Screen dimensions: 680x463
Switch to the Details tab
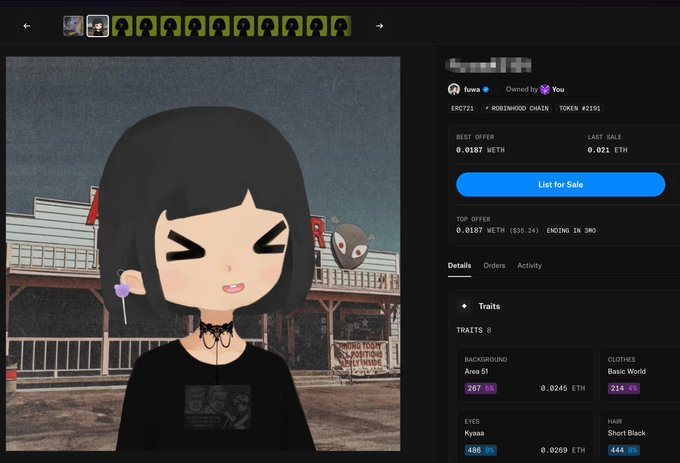[459, 265]
